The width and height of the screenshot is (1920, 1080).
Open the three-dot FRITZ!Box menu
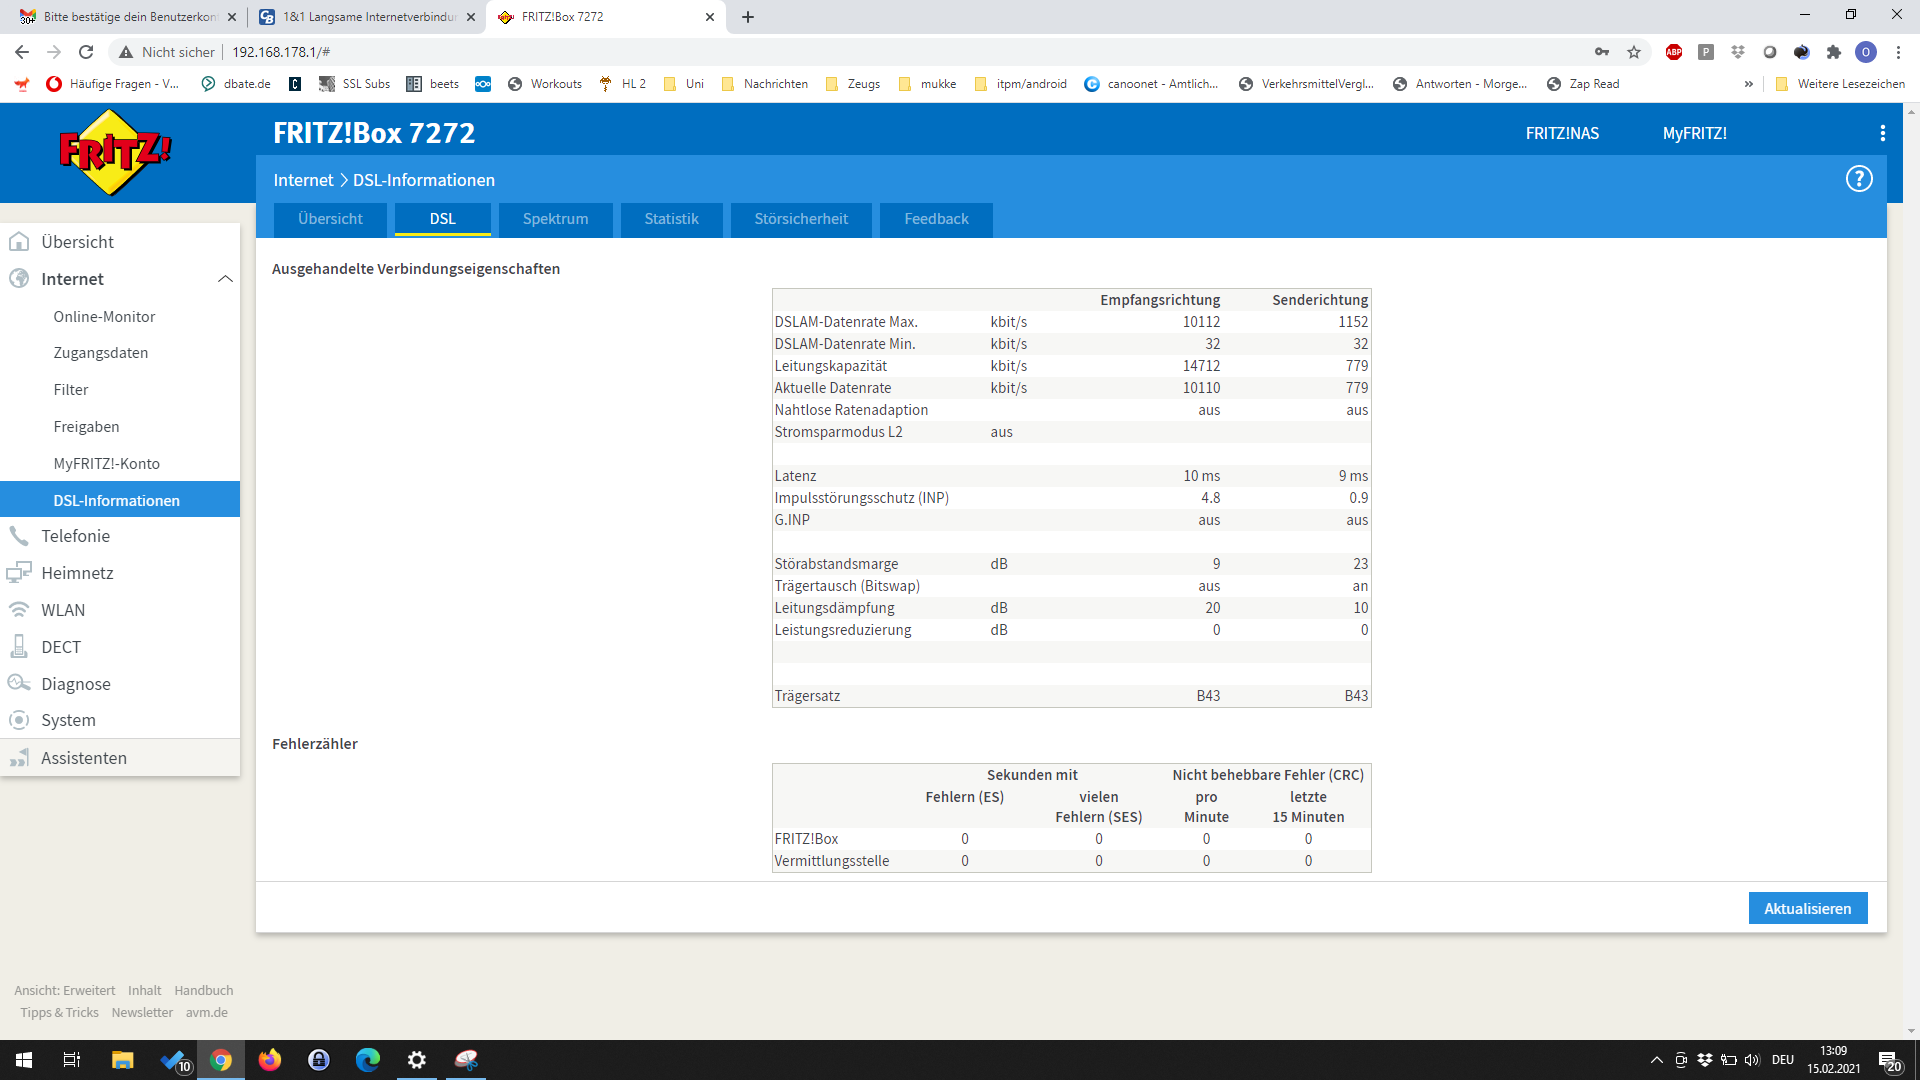1882,133
